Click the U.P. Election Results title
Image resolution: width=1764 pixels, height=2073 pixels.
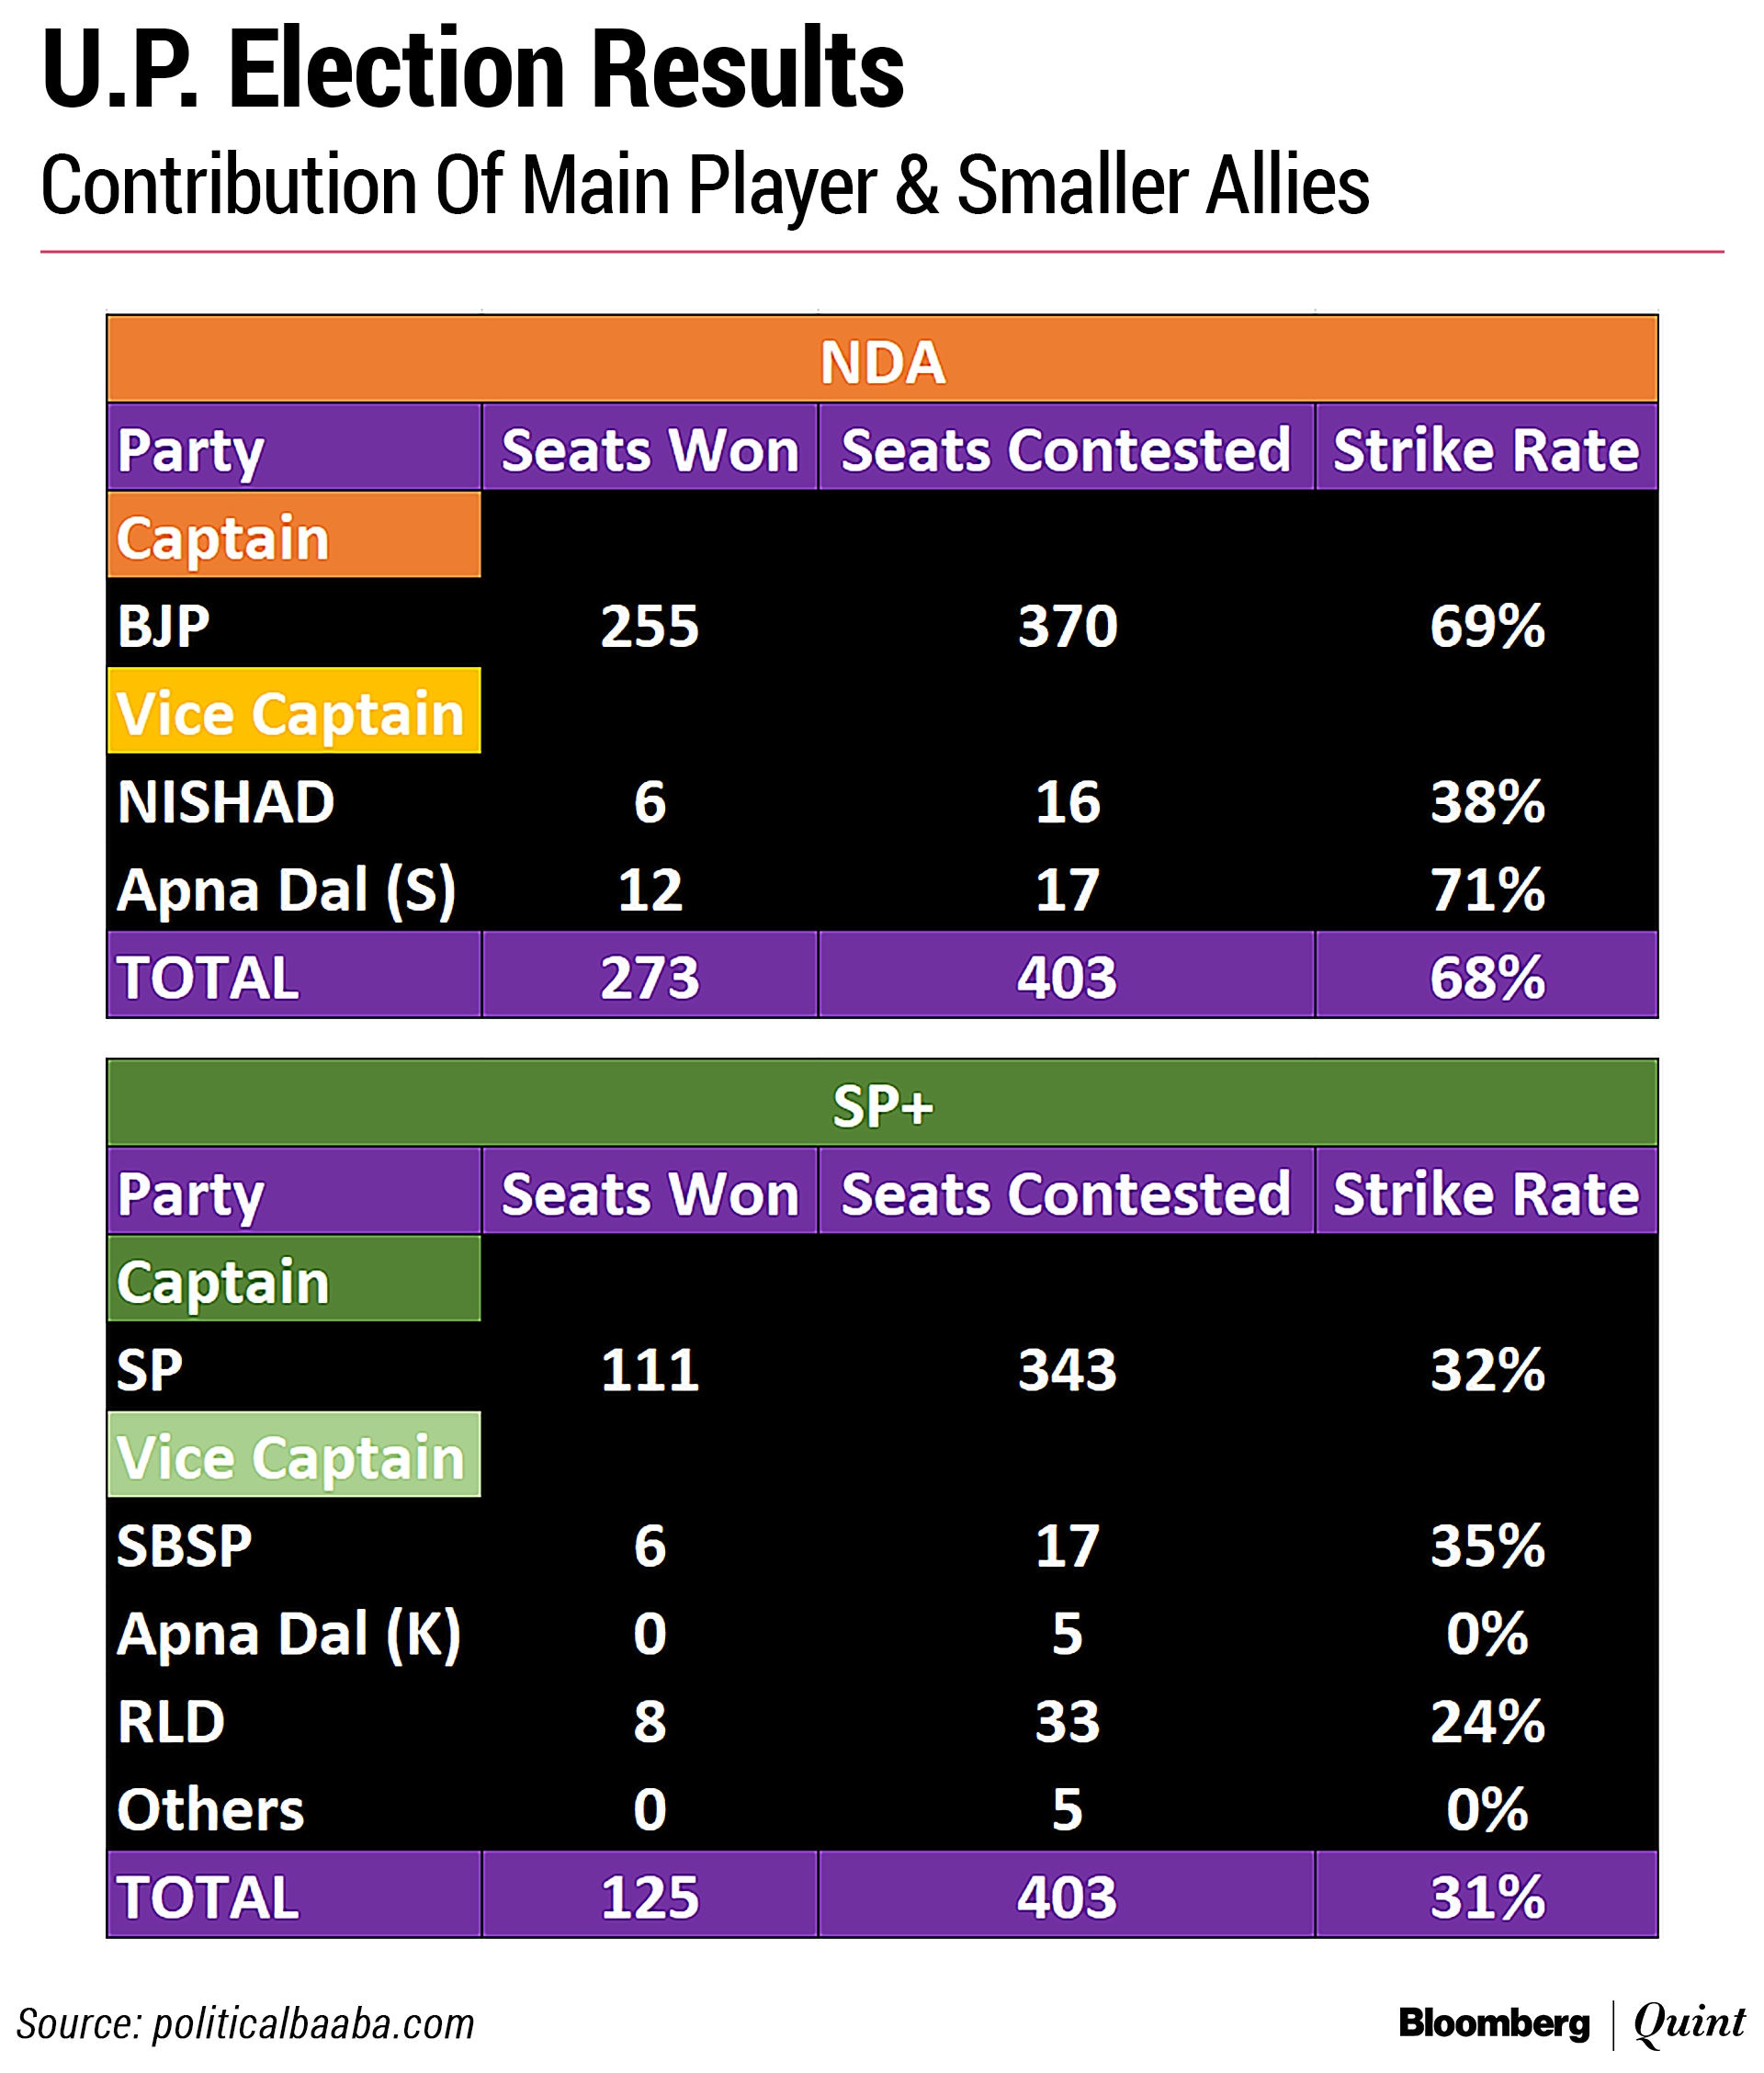click(x=472, y=70)
